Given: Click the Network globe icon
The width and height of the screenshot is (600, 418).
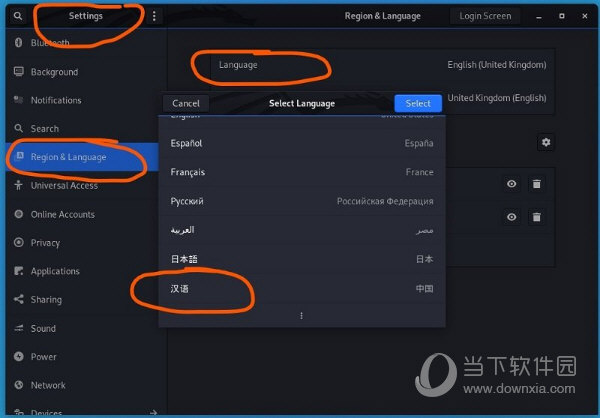Looking at the screenshot, I should pyautogui.click(x=18, y=385).
